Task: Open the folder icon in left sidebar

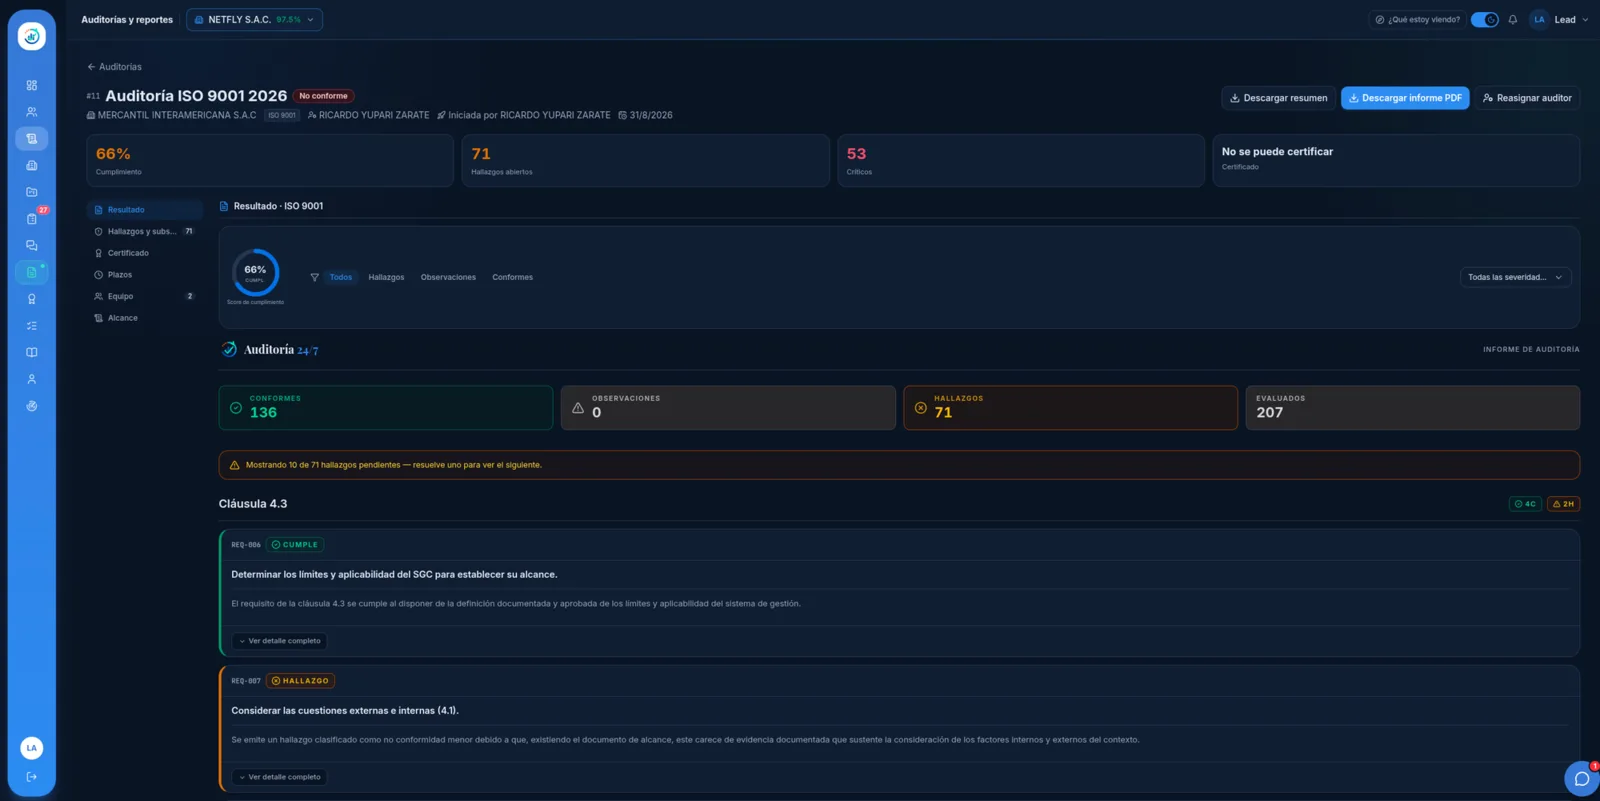Action: pos(32,192)
